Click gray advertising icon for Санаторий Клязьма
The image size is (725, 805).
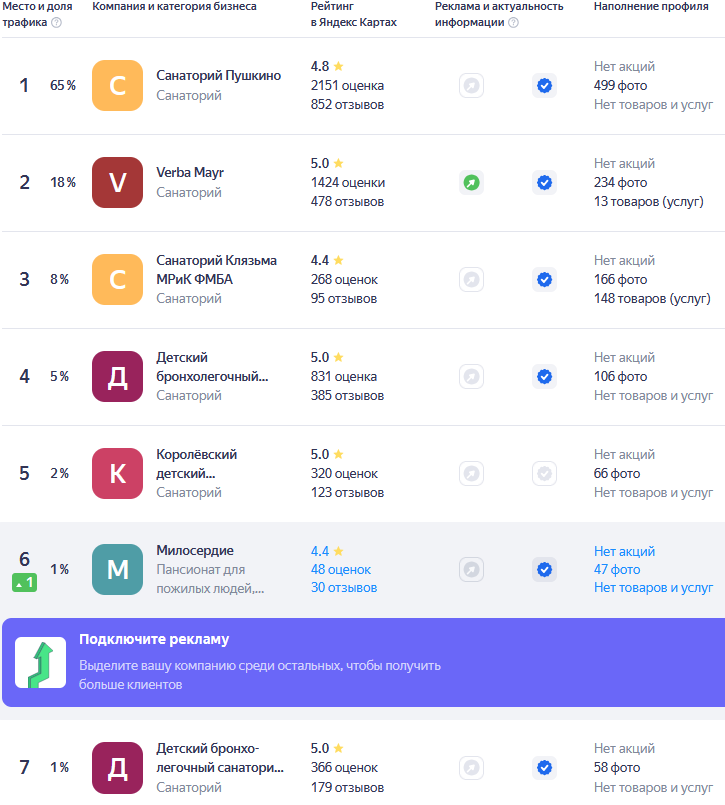coord(471,280)
